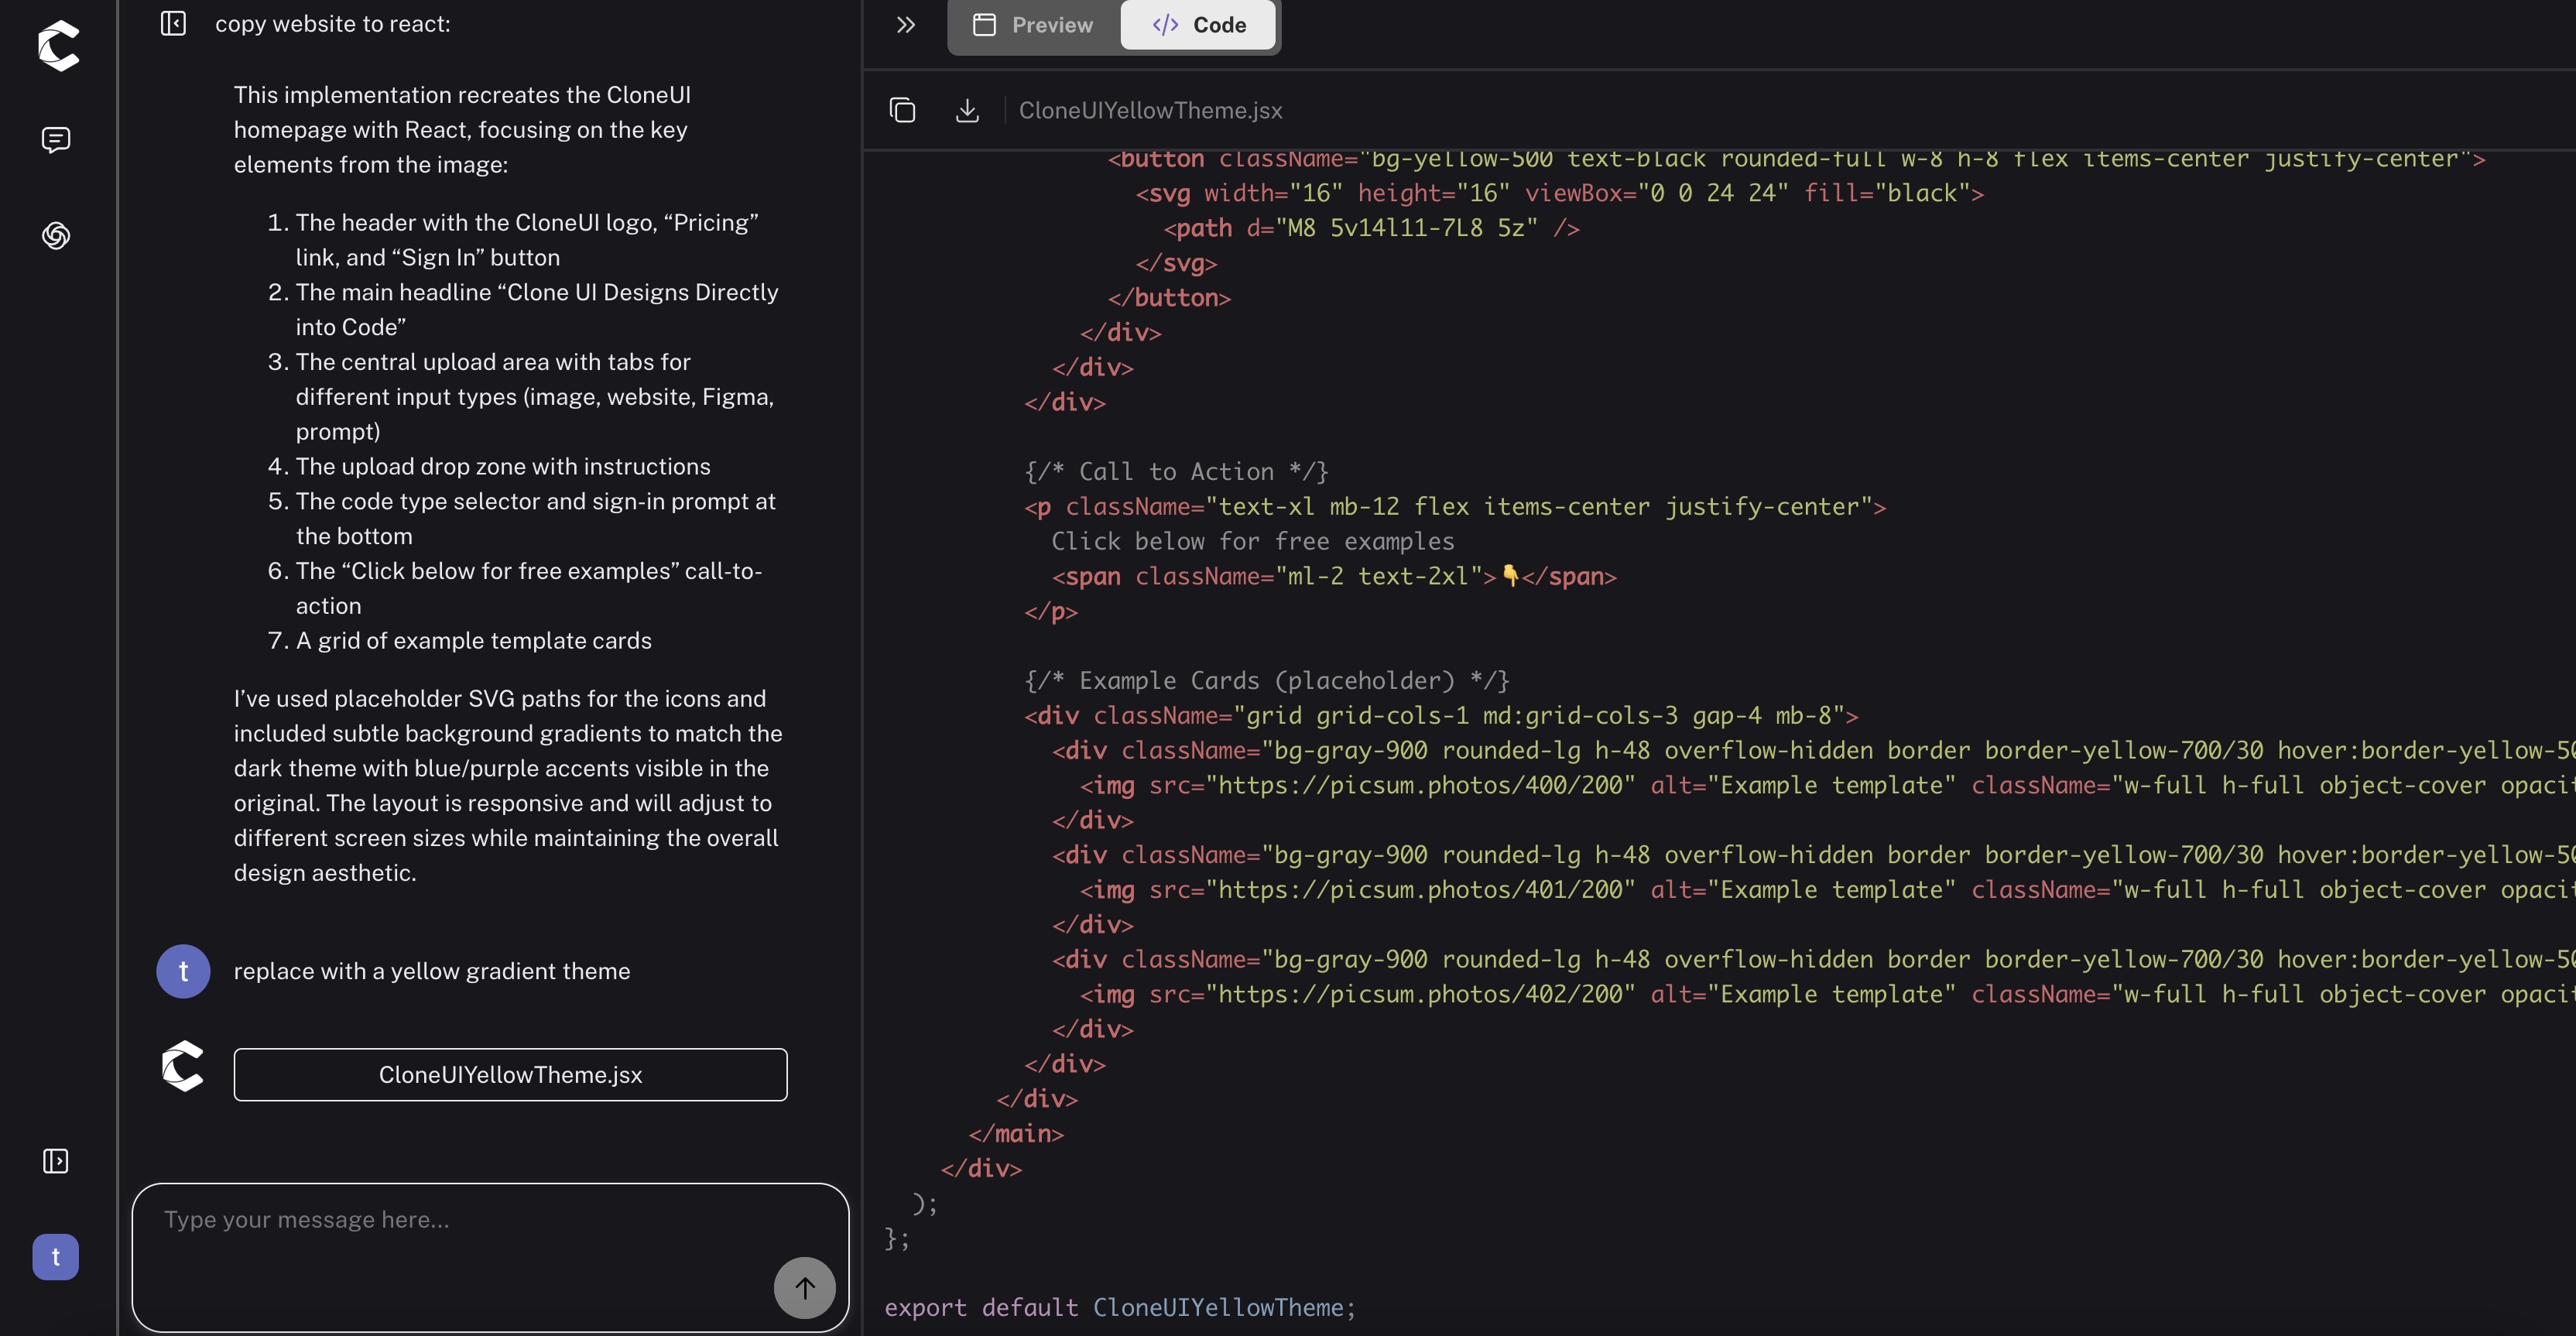Expand the sidebar panel icon at bottom left
This screenshot has width=2576, height=1336.
pyautogui.click(x=56, y=1161)
